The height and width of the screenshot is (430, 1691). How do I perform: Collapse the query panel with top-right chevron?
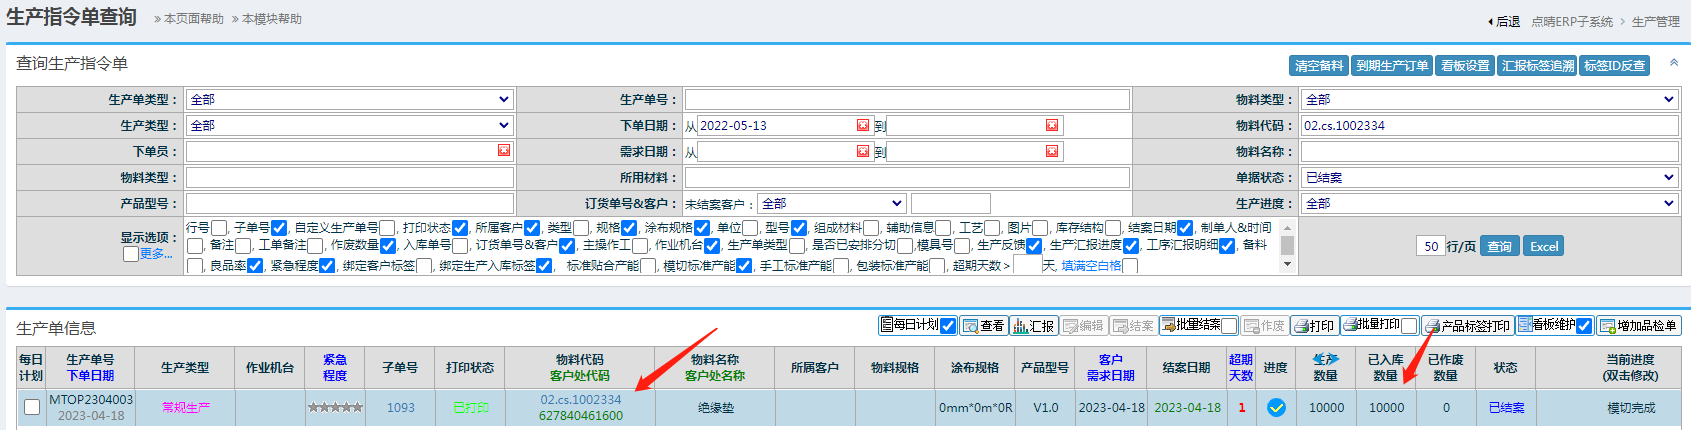pos(1673,63)
